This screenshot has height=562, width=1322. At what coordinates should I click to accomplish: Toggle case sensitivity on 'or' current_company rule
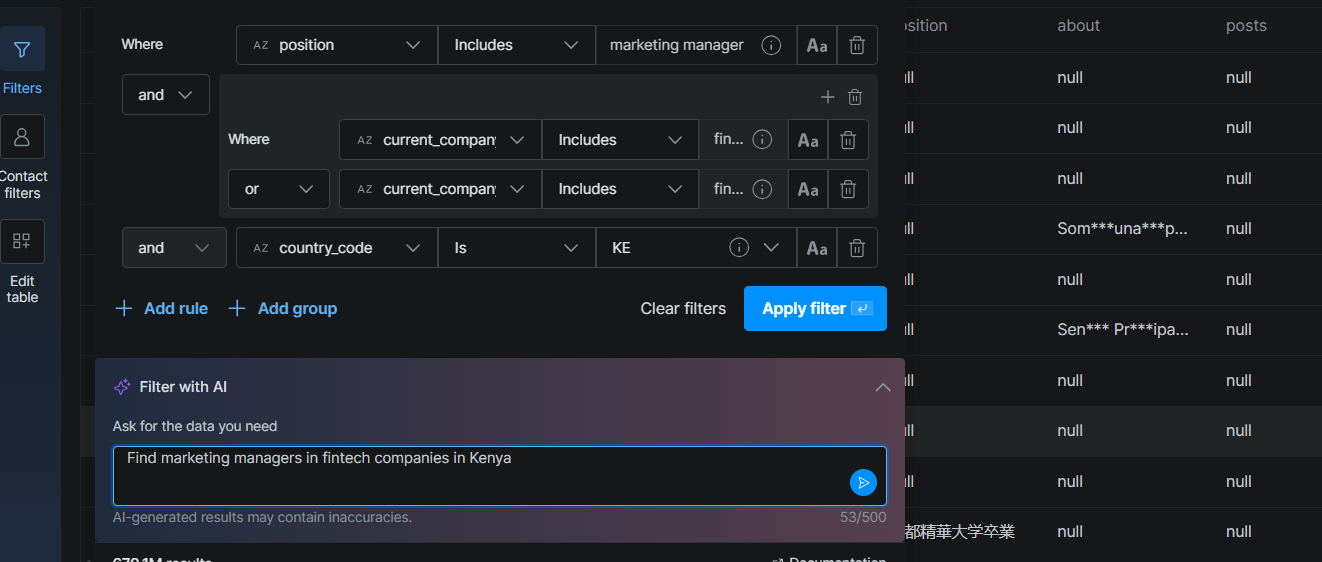pos(808,189)
